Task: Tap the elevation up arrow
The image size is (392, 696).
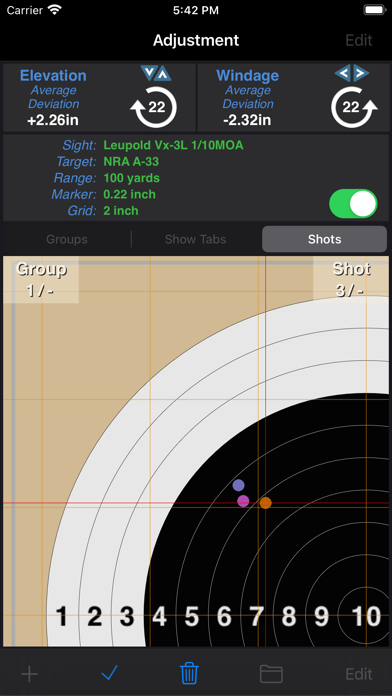Action: (163, 73)
